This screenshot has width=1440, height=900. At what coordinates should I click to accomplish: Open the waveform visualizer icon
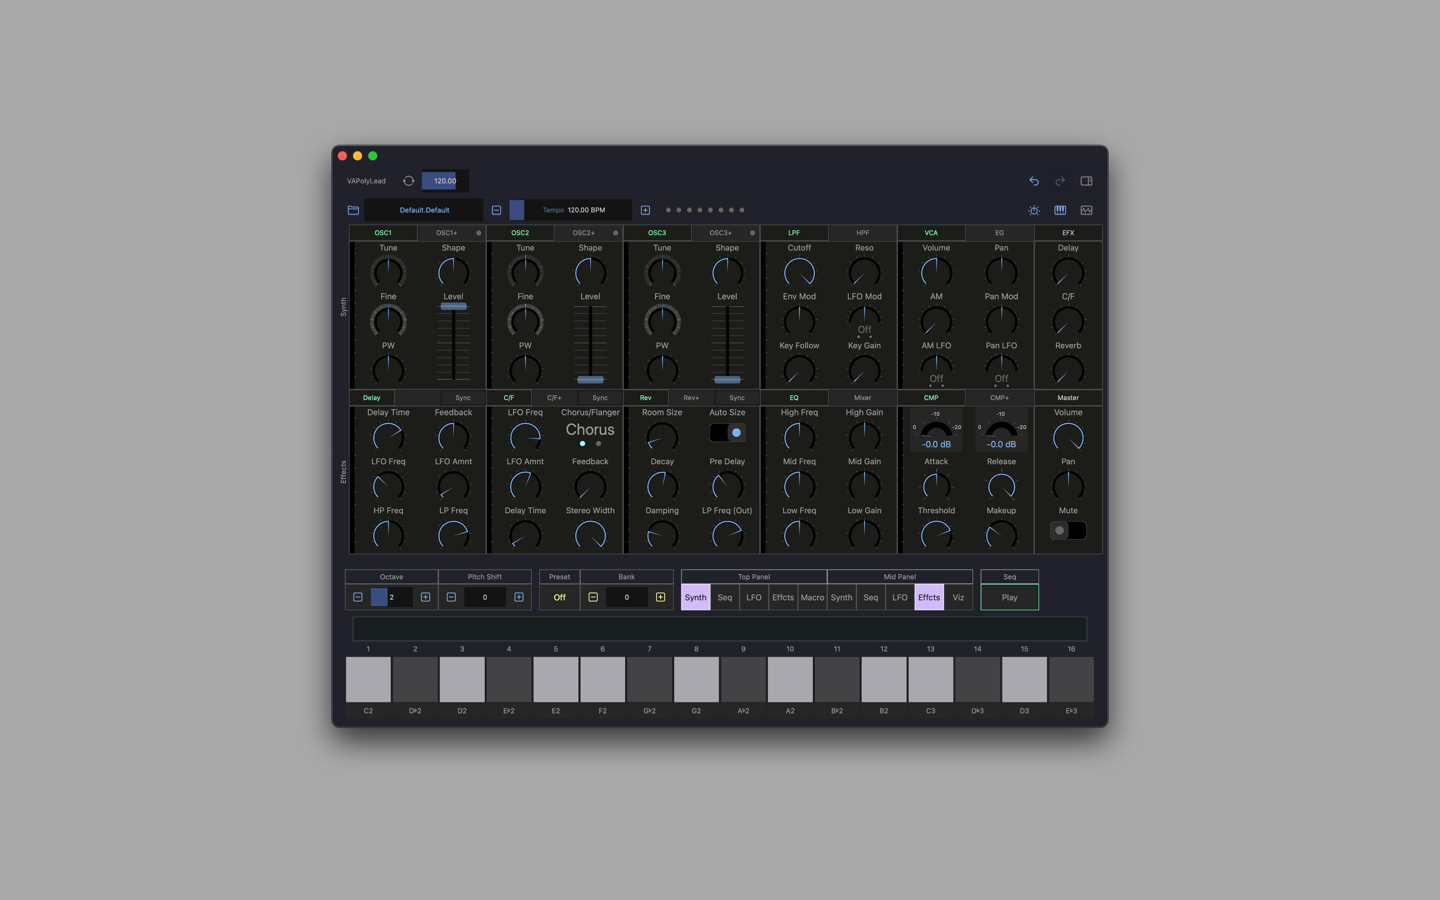pyautogui.click(x=1086, y=210)
